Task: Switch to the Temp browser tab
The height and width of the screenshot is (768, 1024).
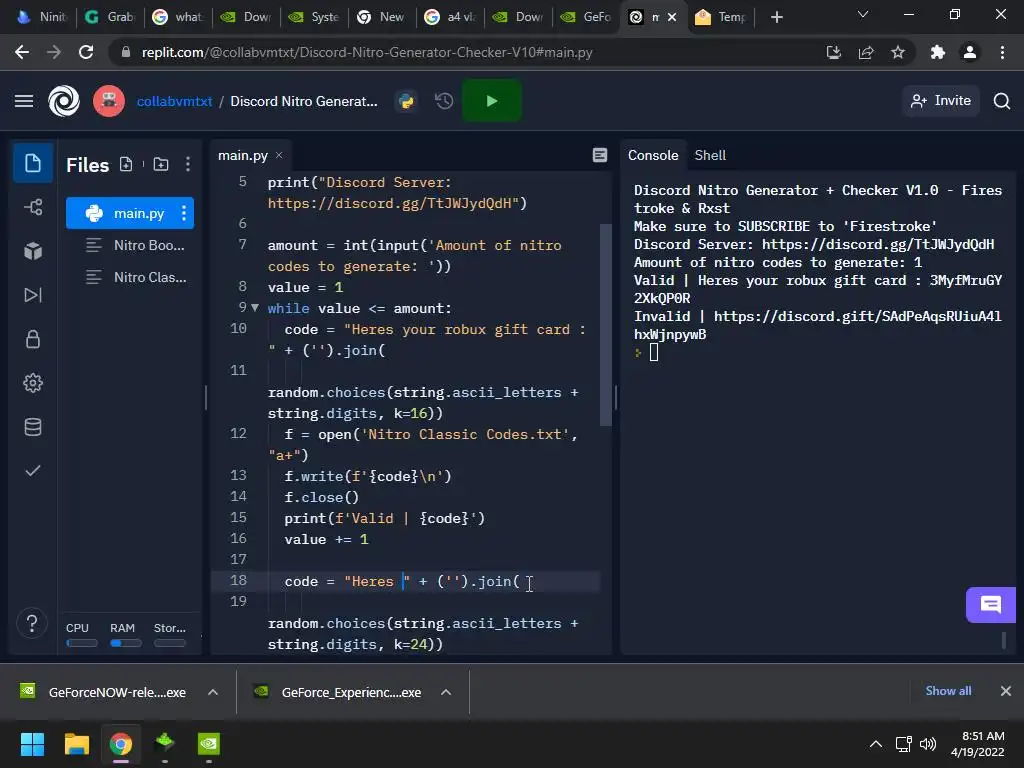Action: [x=720, y=17]
